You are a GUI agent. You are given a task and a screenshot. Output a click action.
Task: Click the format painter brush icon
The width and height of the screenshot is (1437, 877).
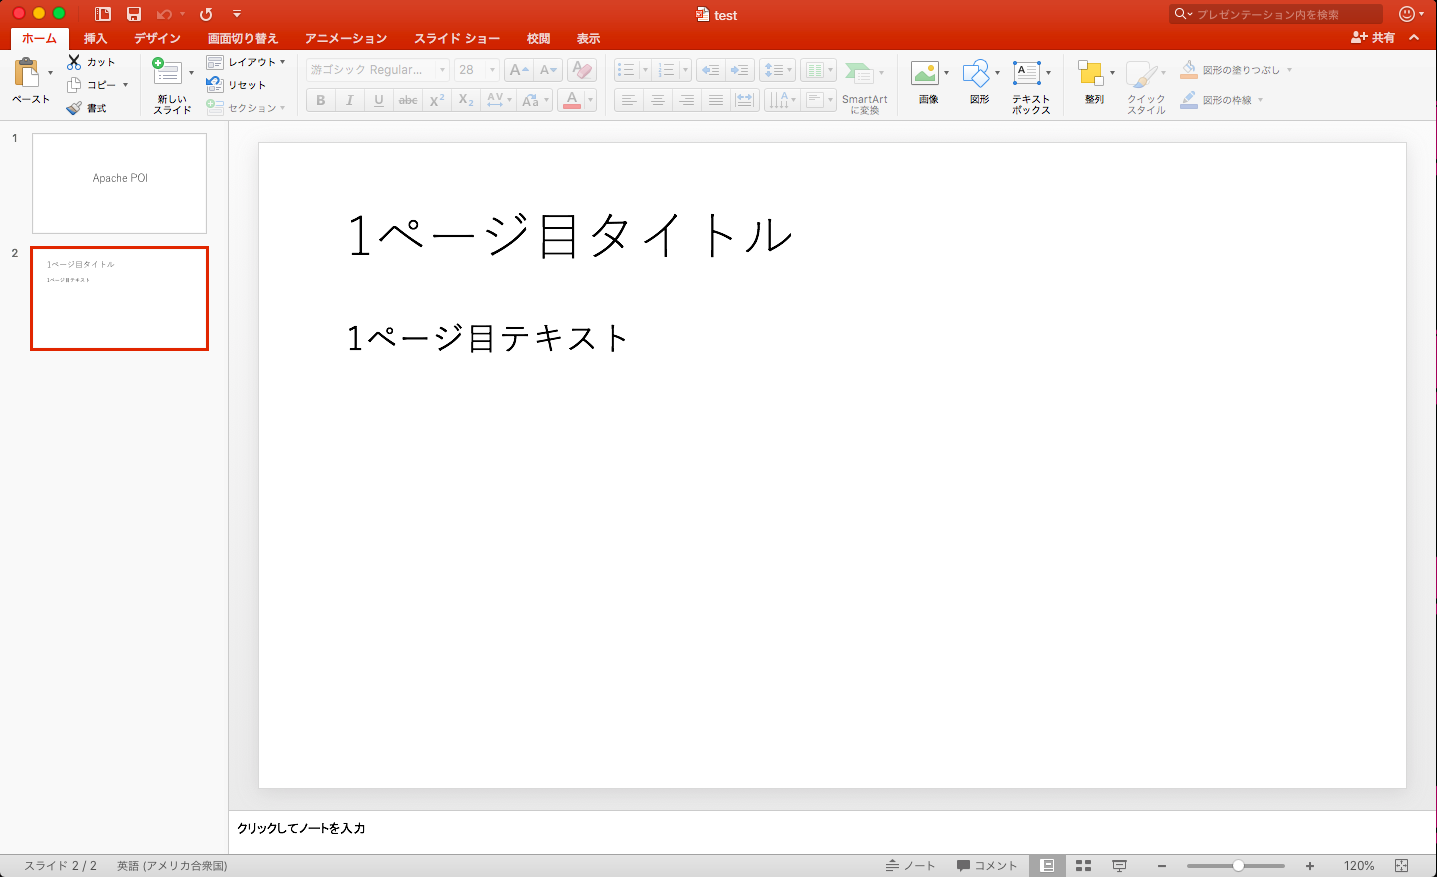pos(74,108)
